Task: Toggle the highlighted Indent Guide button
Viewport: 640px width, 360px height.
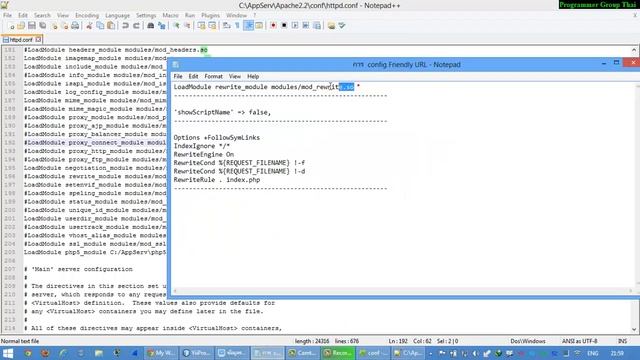Action: tap(248, 26)
